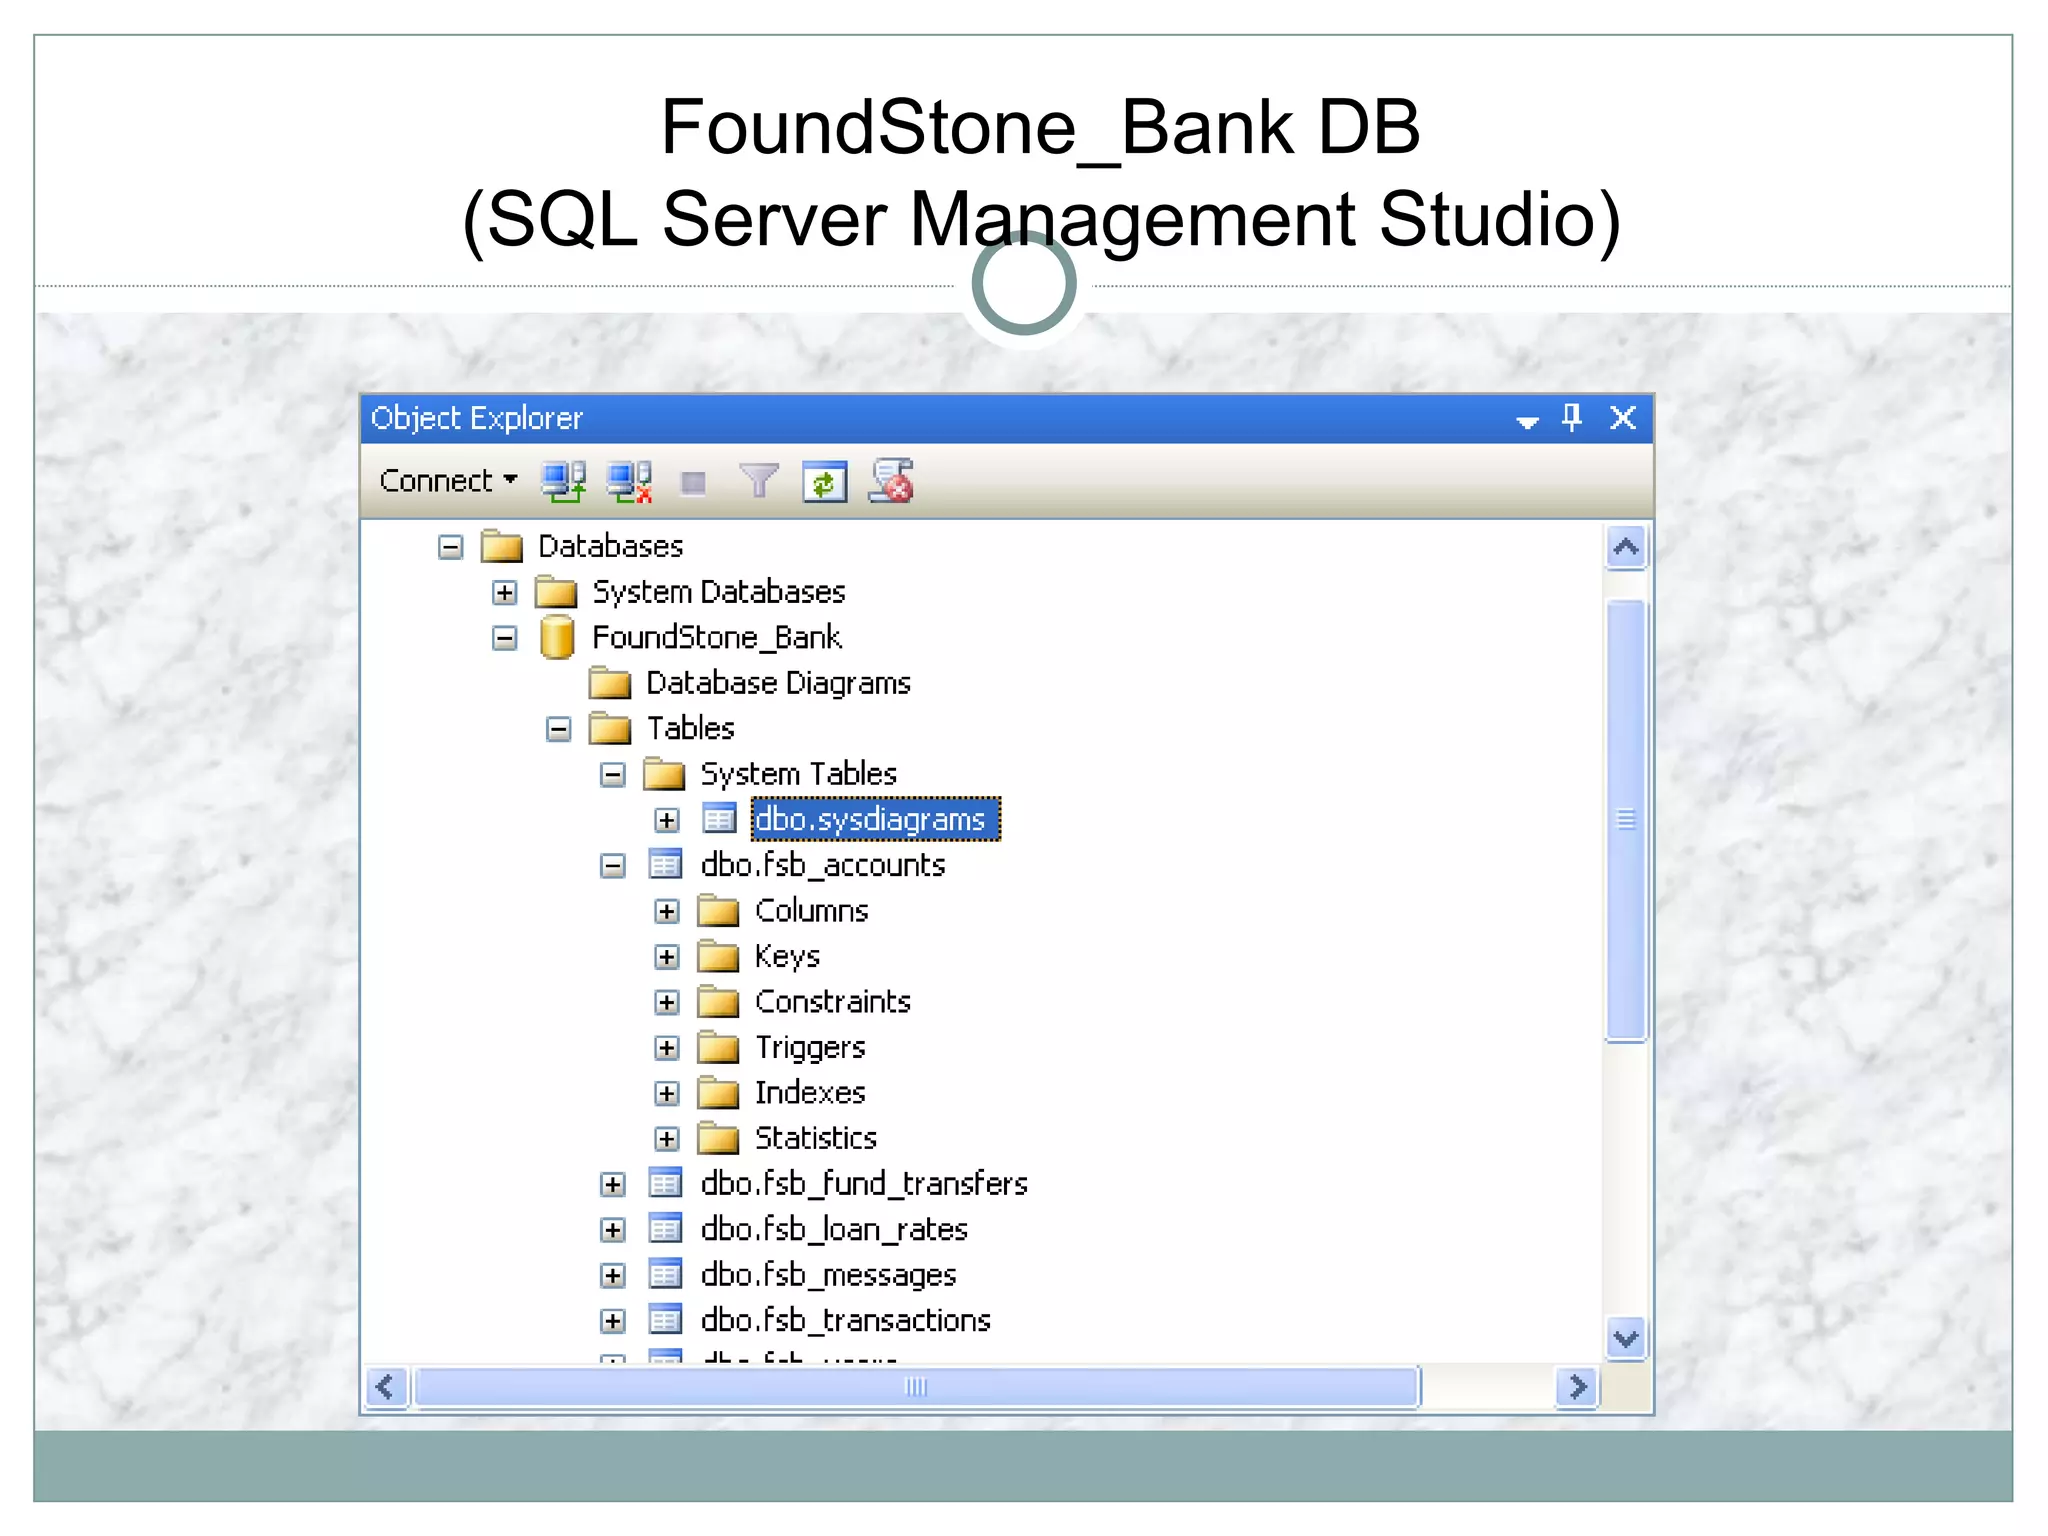Click the vertical scrollbar down arrow
The height and width of the screenshot is (1536, 2048).
[1626, 1338]
